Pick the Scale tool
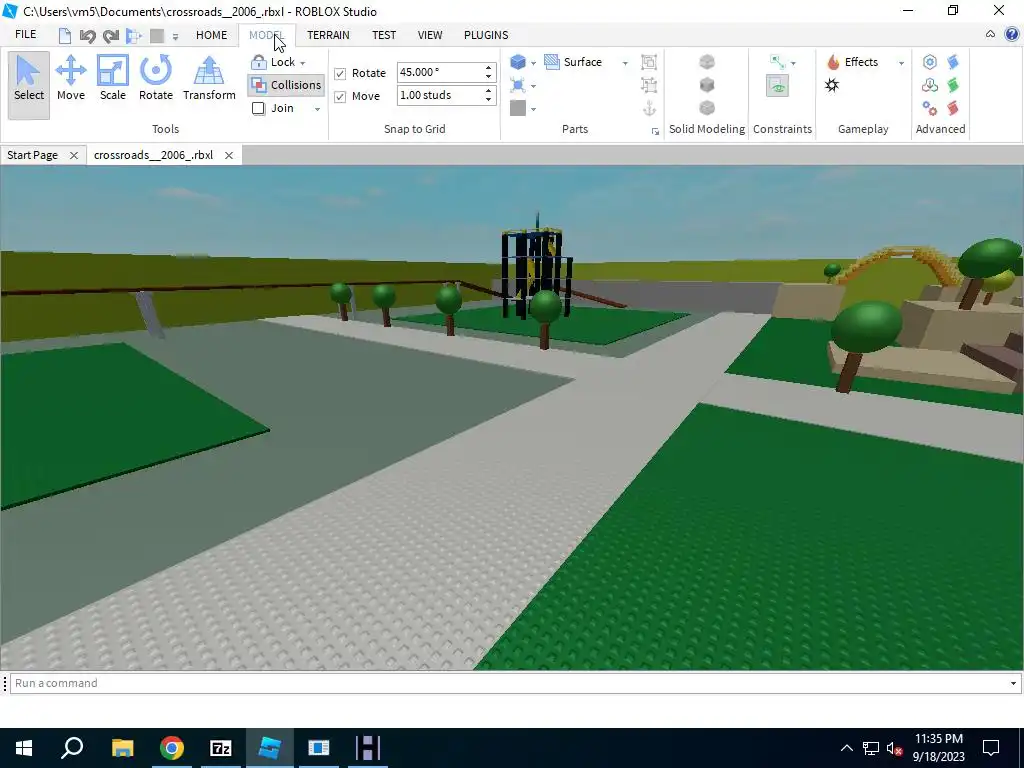This screenshot has height=768, width=1024. click(x=112, y=78)
